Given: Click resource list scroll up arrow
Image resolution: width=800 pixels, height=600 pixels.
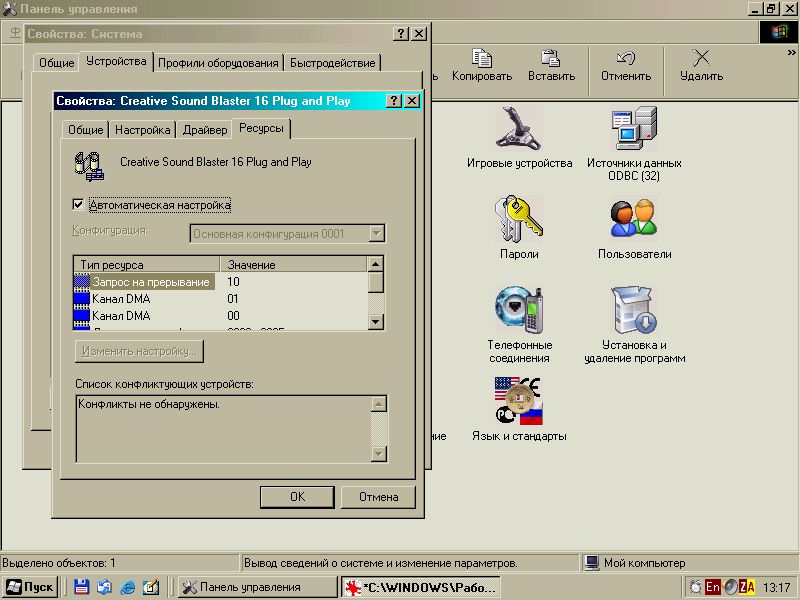Looking at the screenshot, I should 376,264.
